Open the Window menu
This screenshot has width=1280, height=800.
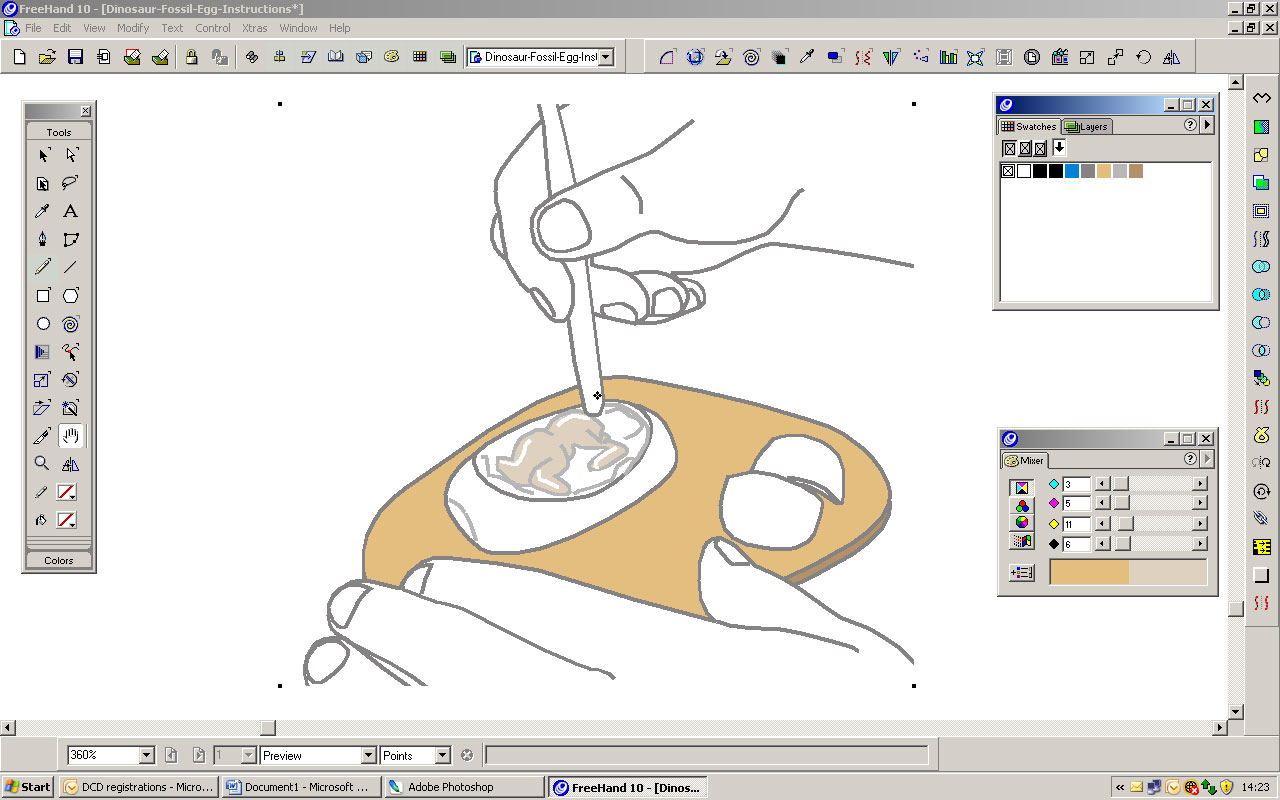point(298,28)
